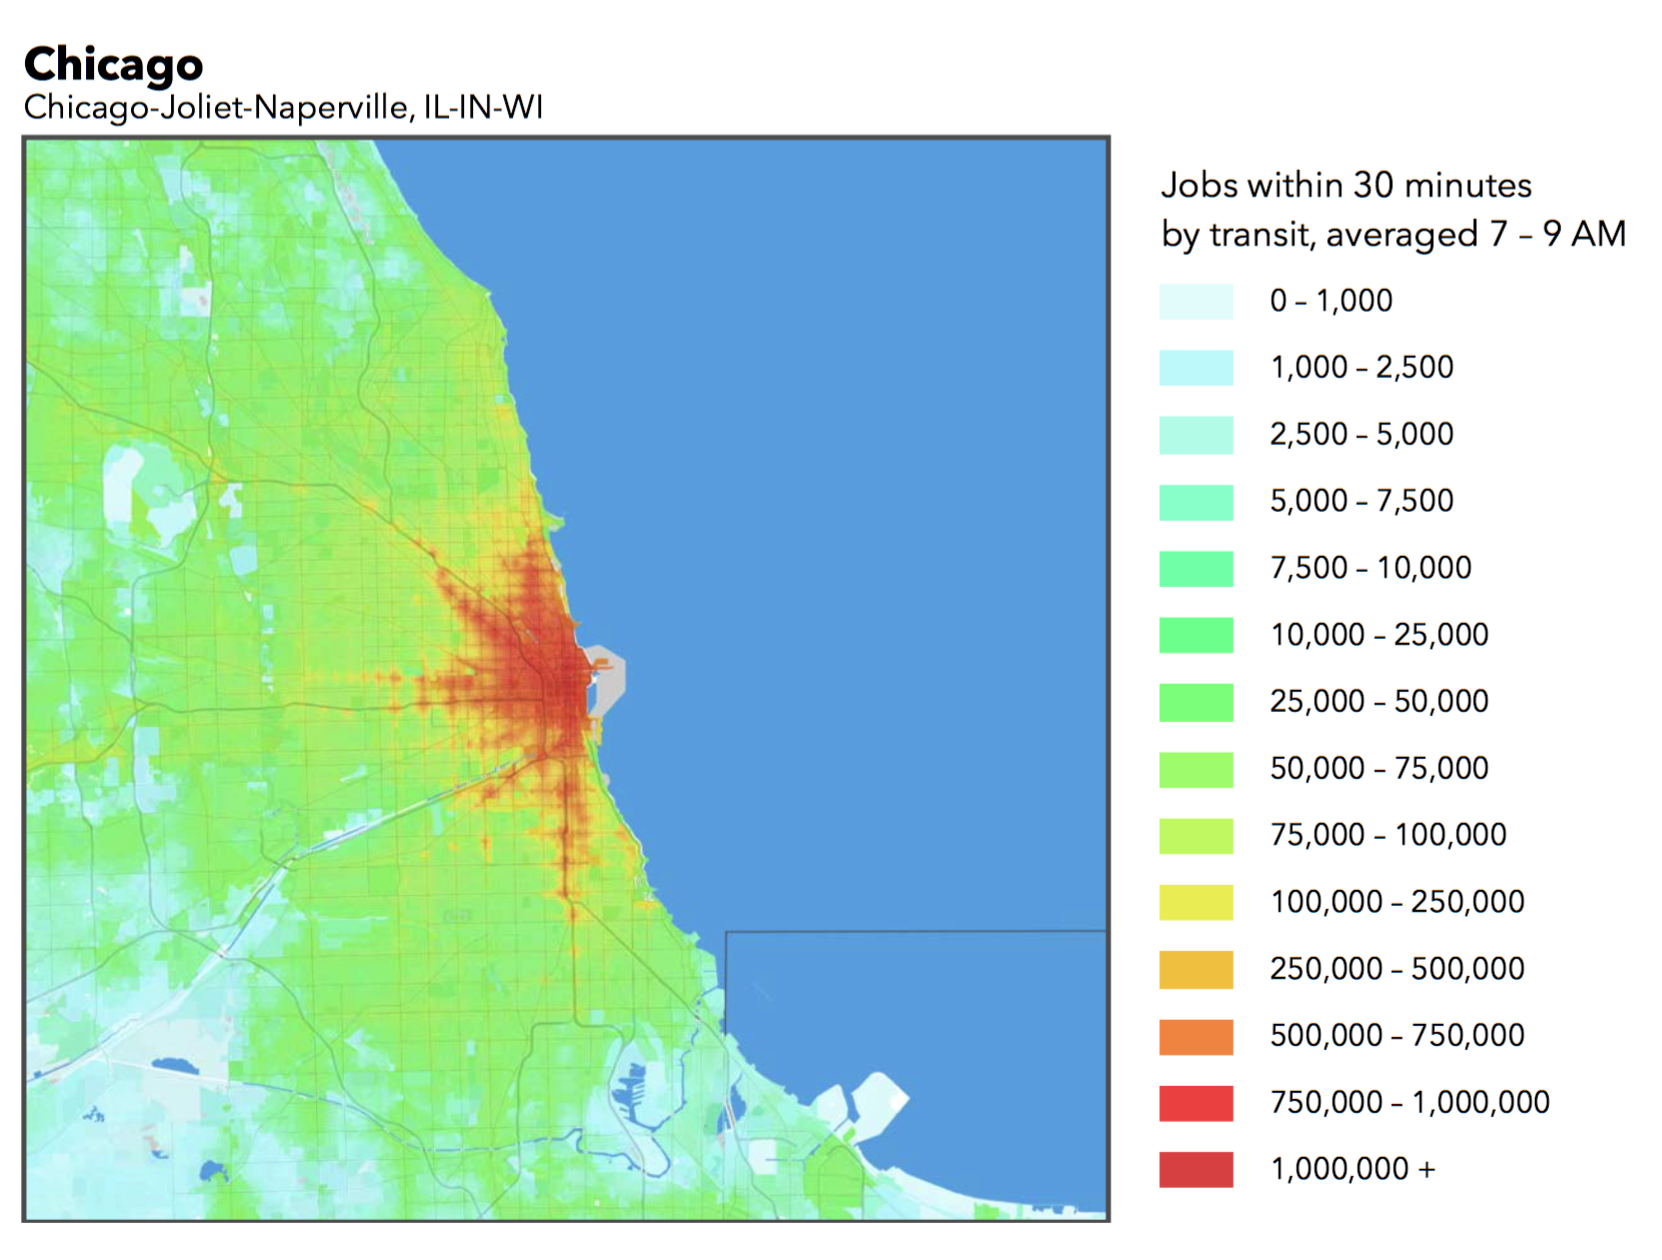
Task: Click the yellow 100,000 – 250,000 swatch
Action: click(x=1196, y=902)
